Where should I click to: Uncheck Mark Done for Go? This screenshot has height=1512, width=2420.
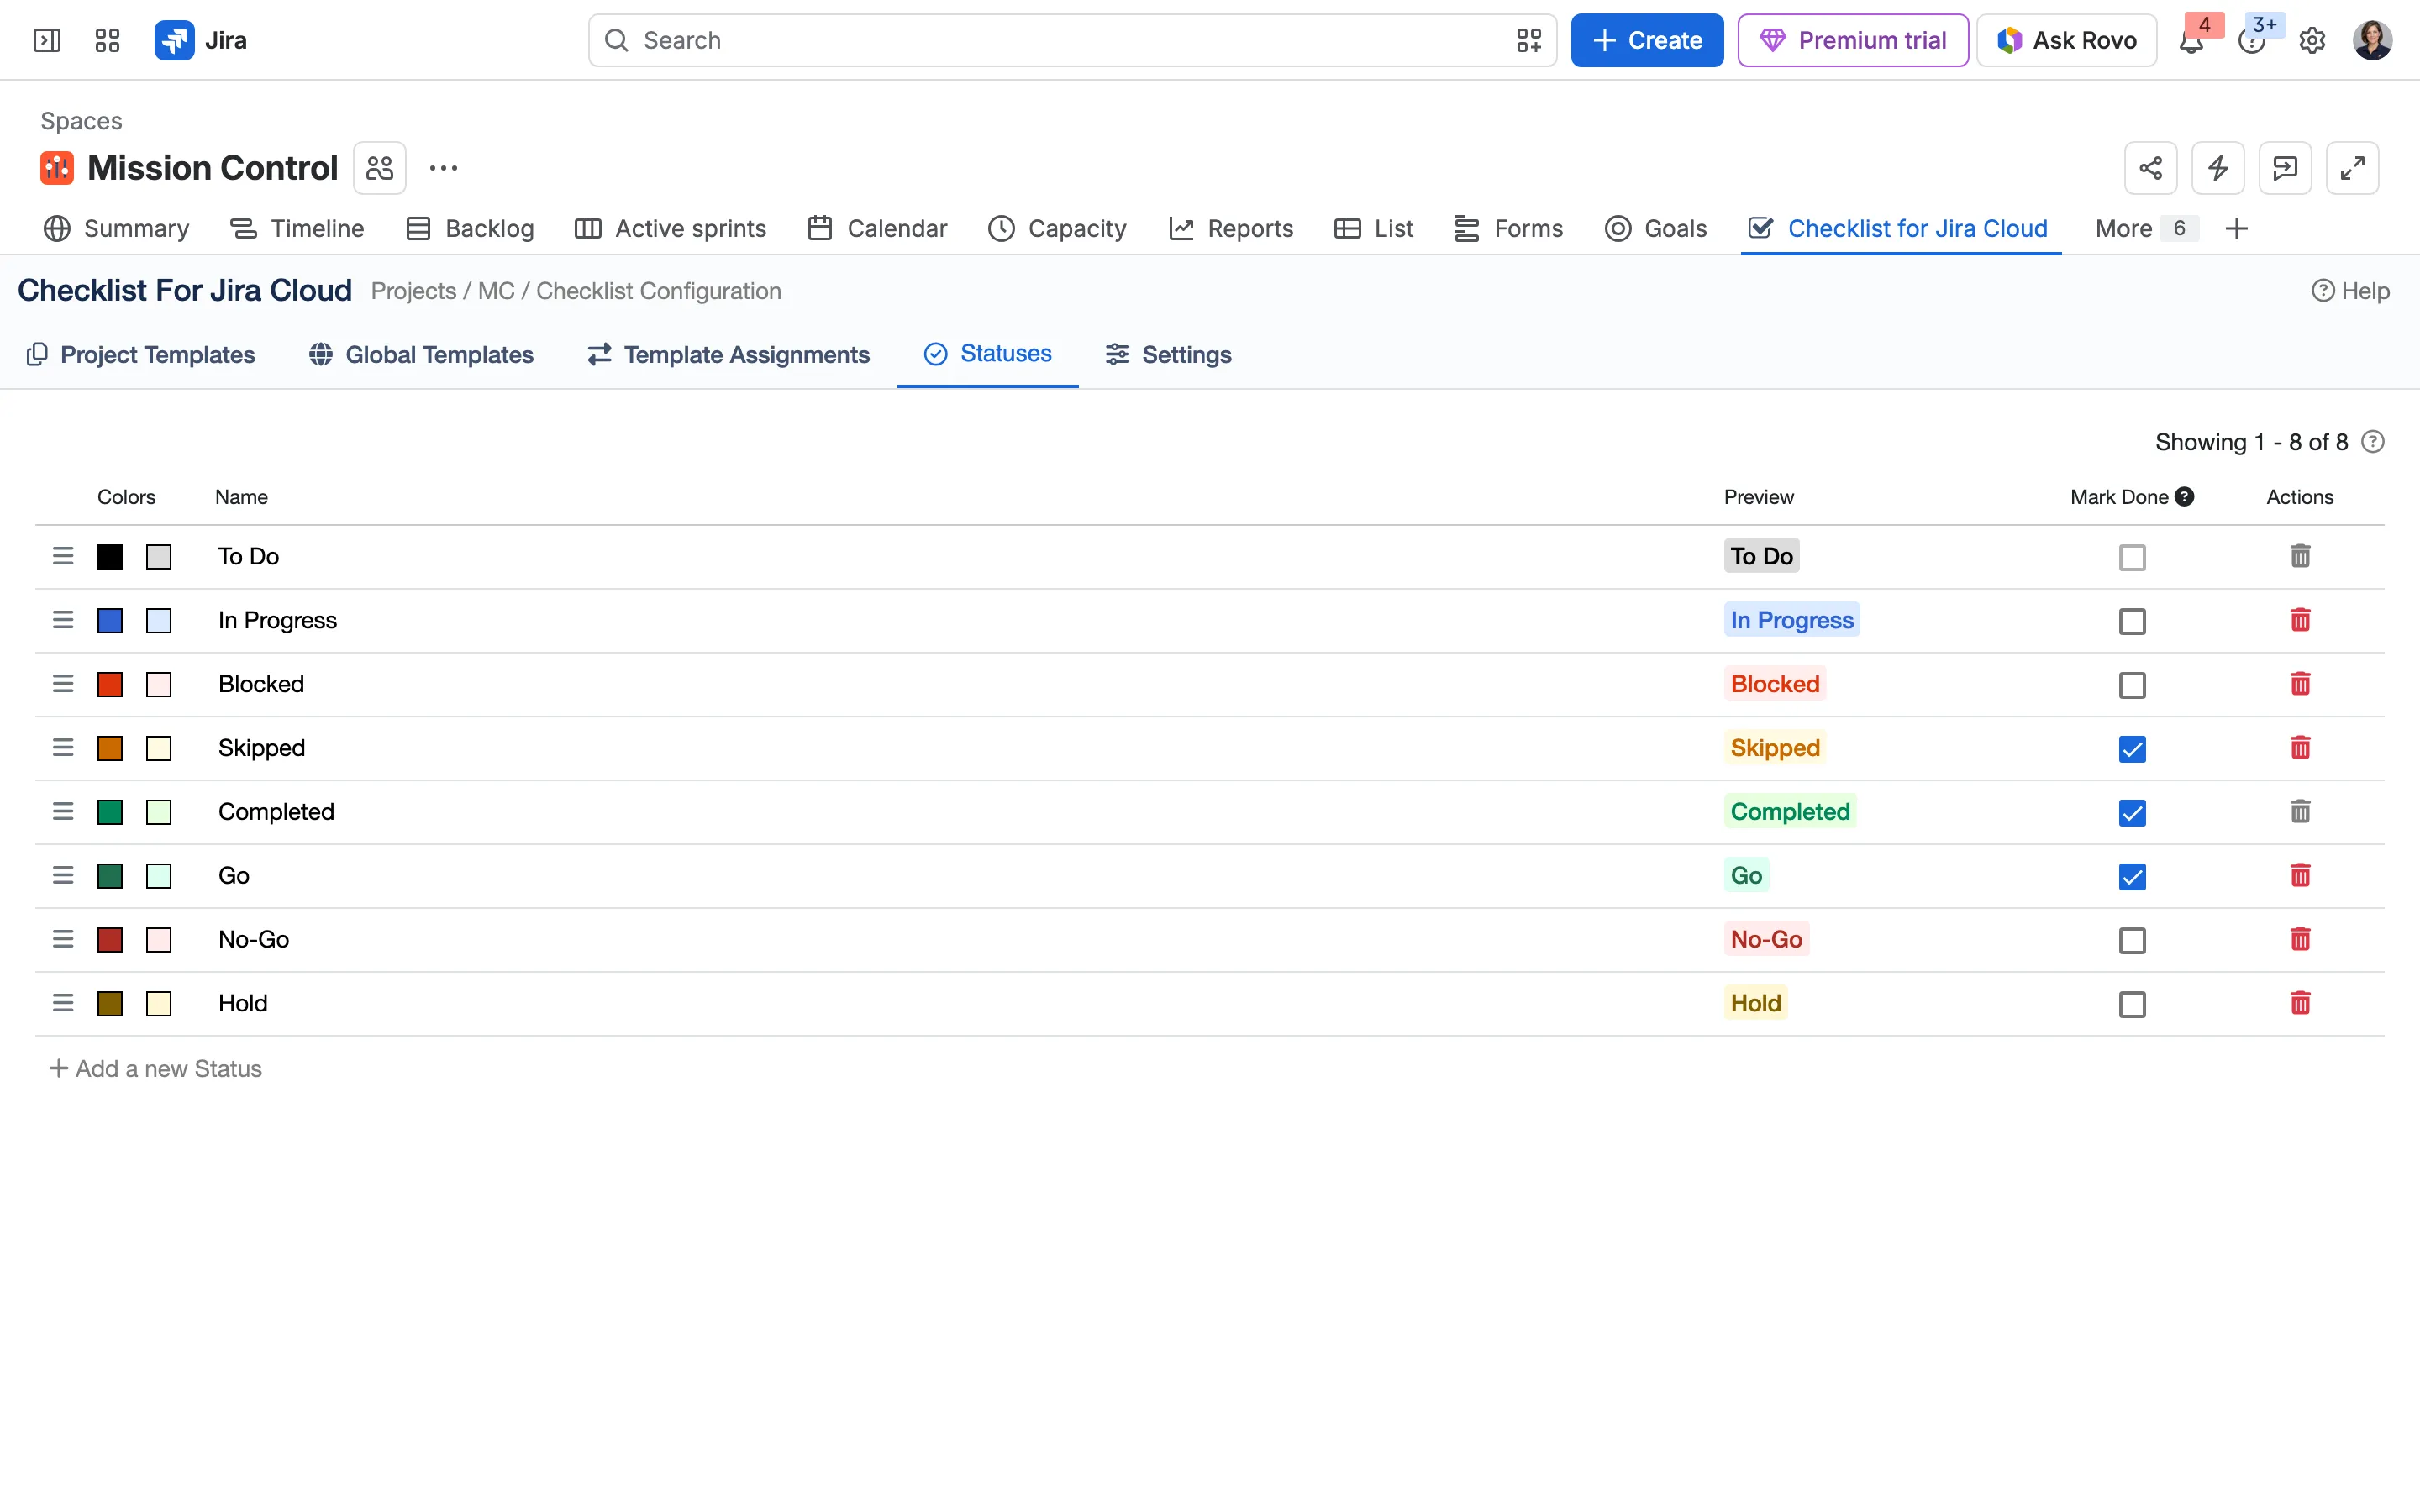[2132, 877]
